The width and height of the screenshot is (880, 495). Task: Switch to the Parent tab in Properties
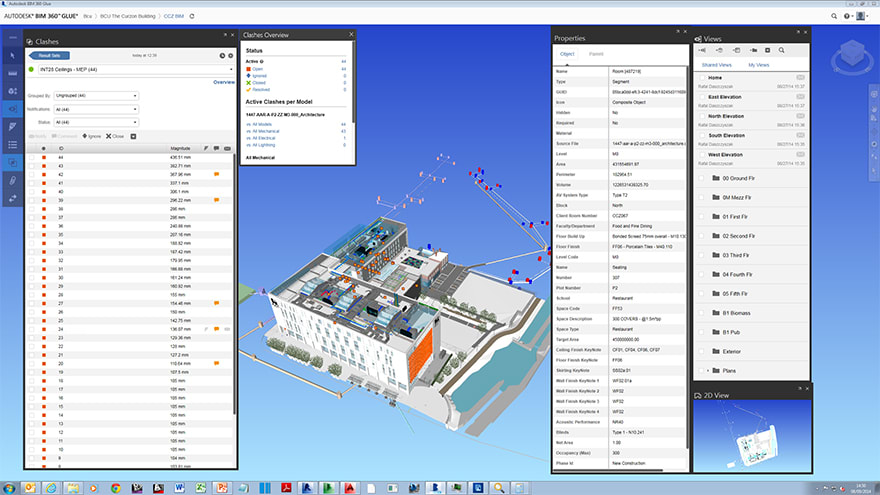pos(595,54)
